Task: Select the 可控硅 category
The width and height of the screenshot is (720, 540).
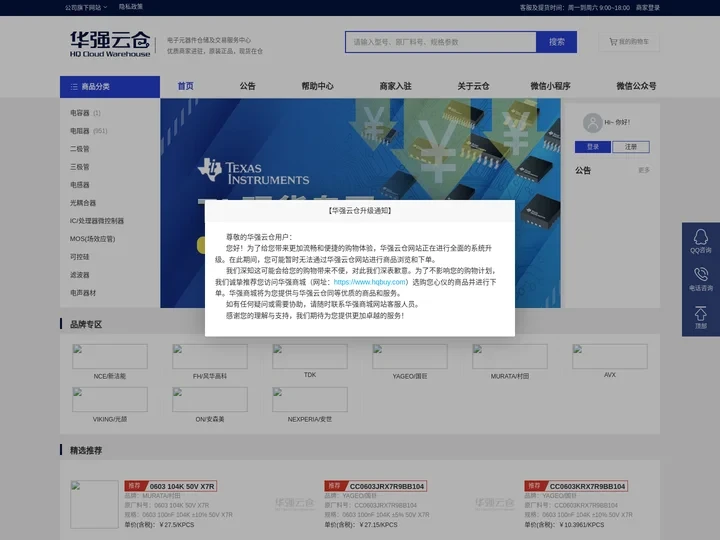Action: tap(79, 257)
